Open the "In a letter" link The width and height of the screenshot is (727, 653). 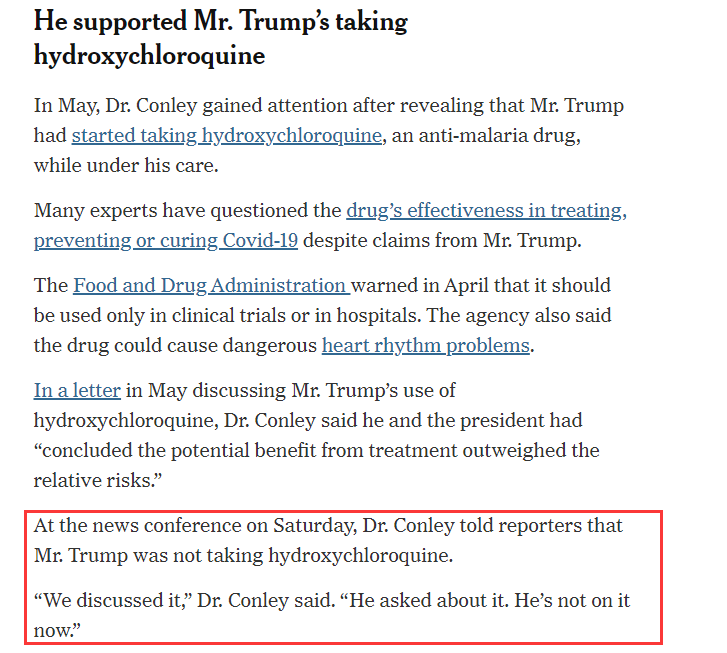click(x=77, y=391)
